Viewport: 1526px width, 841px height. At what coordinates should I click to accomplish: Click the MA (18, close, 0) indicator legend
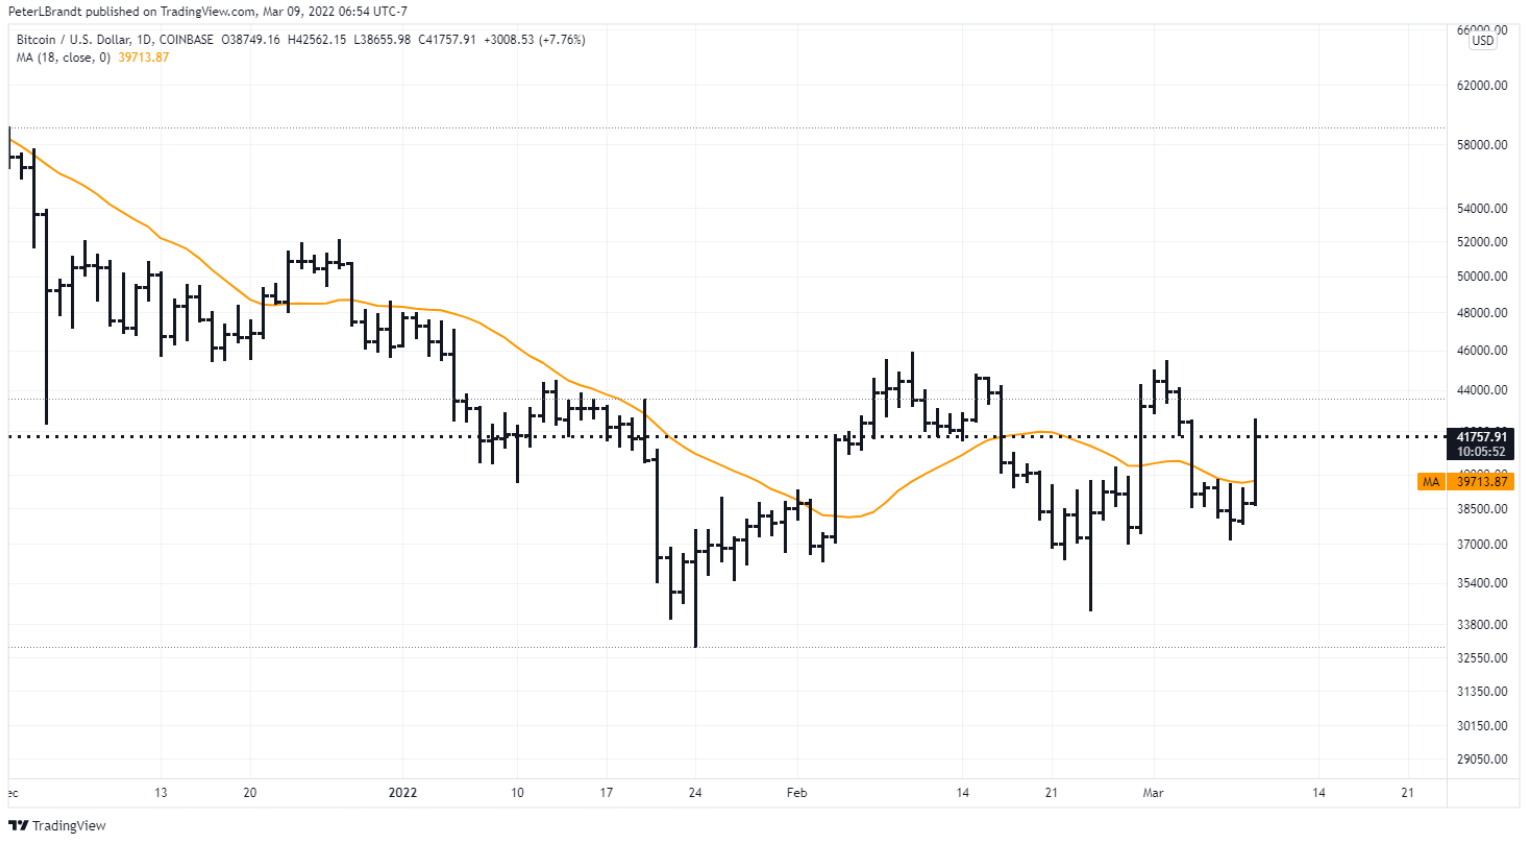tap(63, 58)
